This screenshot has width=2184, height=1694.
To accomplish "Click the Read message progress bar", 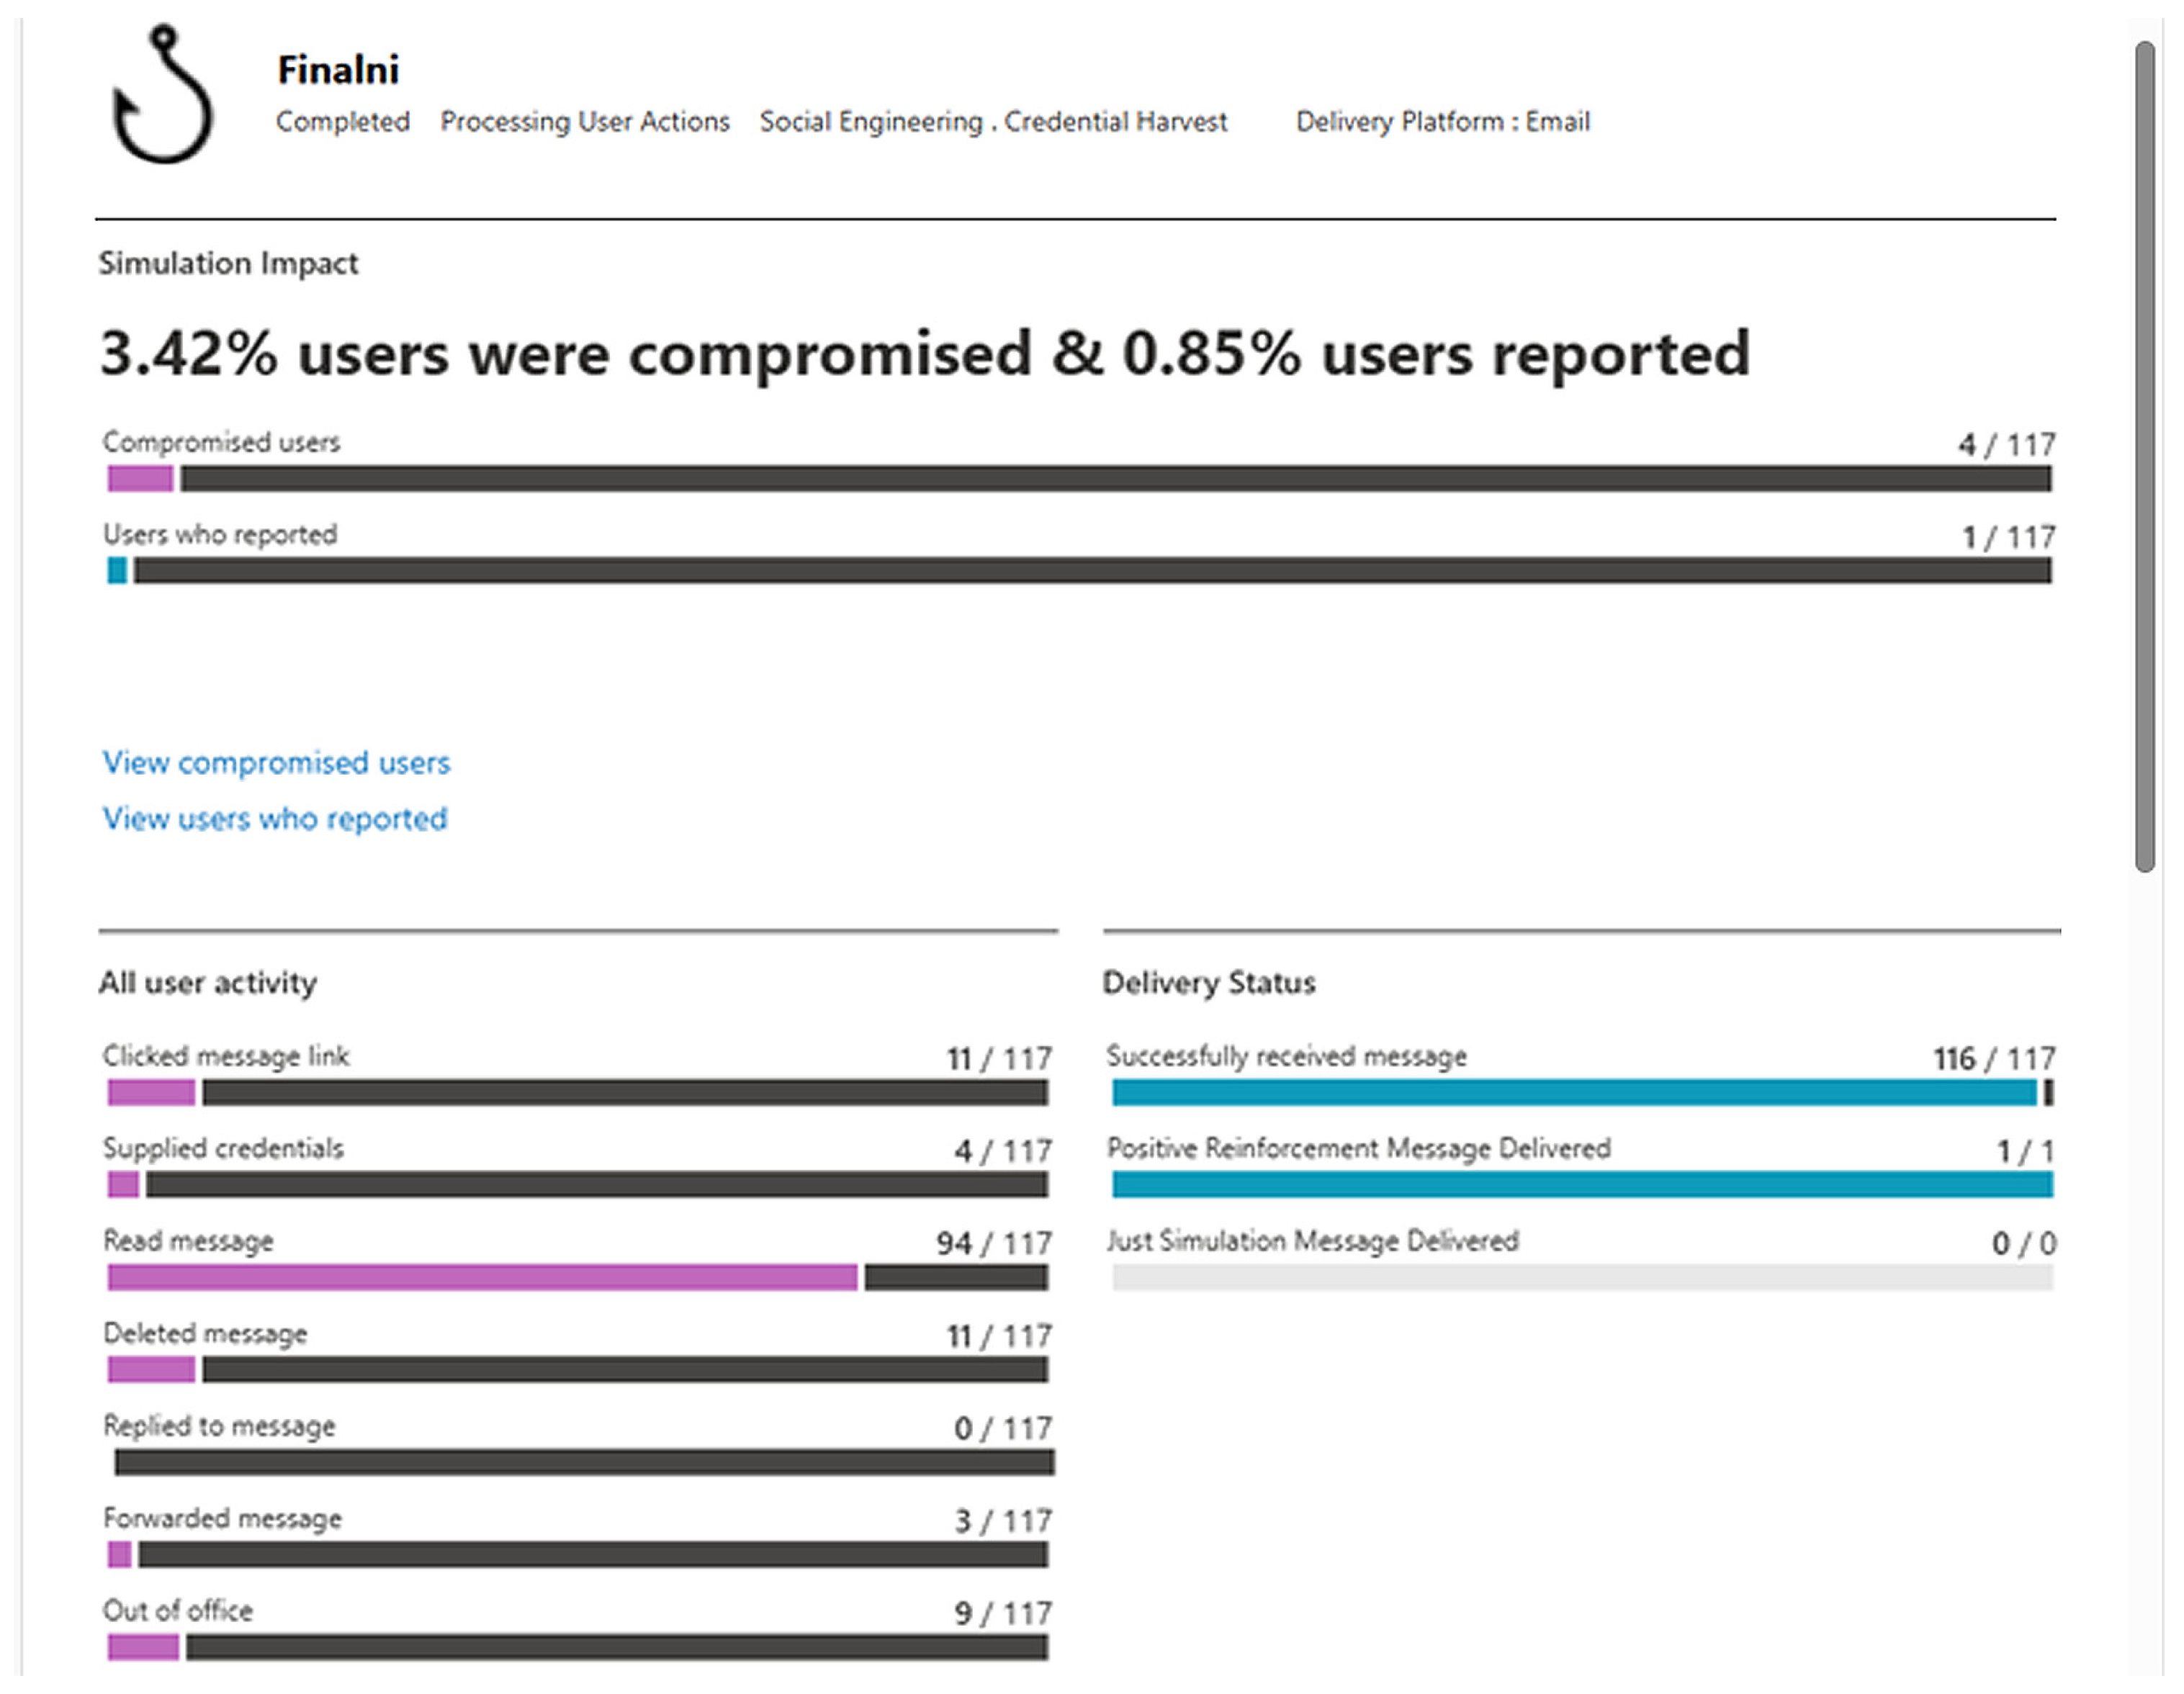I will point(577,1277).
